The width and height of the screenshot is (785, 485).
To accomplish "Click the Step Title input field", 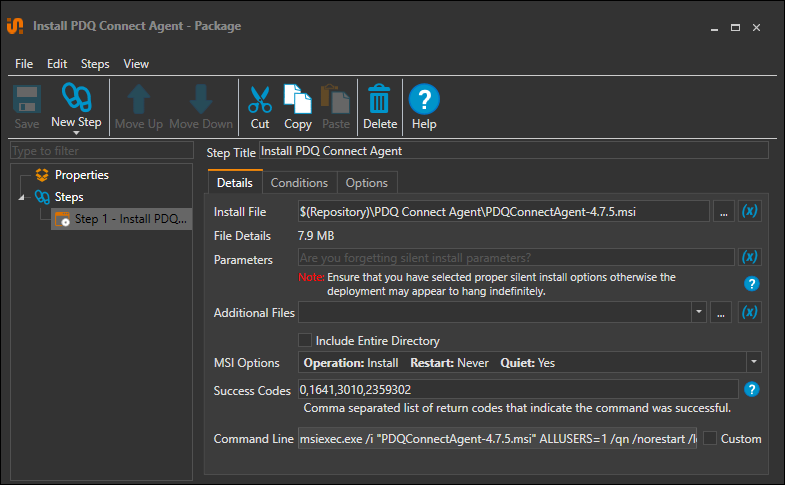I will (513, 151).
